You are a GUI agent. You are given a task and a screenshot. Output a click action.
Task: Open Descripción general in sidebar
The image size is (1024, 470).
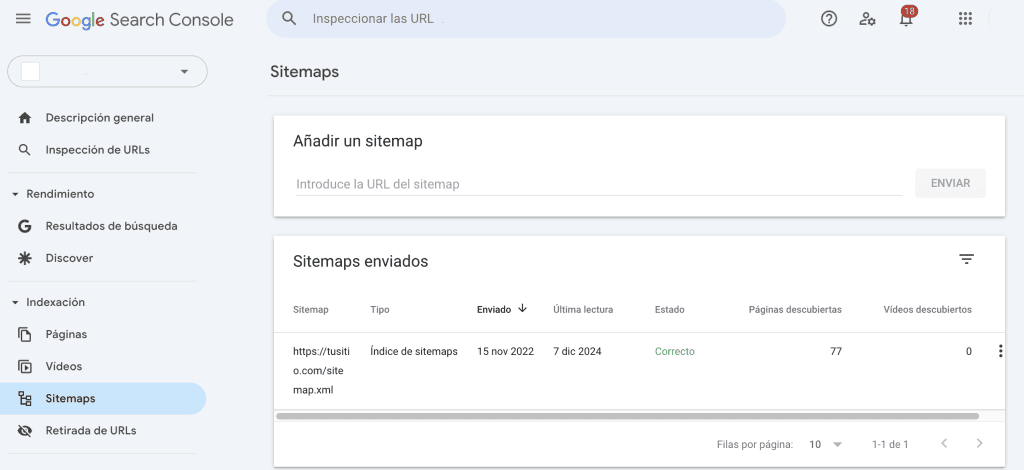pos(99,118)
